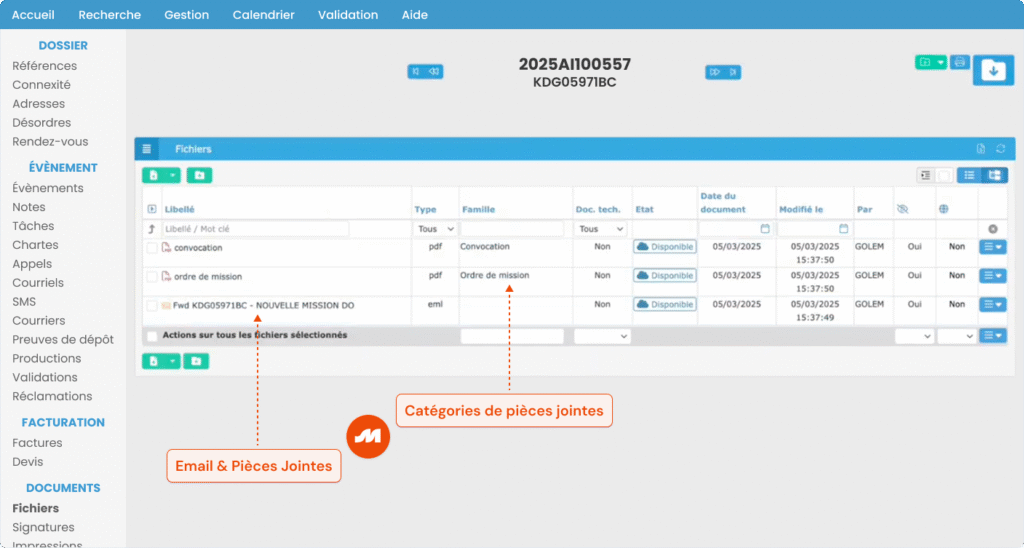Go to Signatures in the sidebar
Image resolution: width=1024 pixels, height=548 pixels.
(x=43, y=526)
